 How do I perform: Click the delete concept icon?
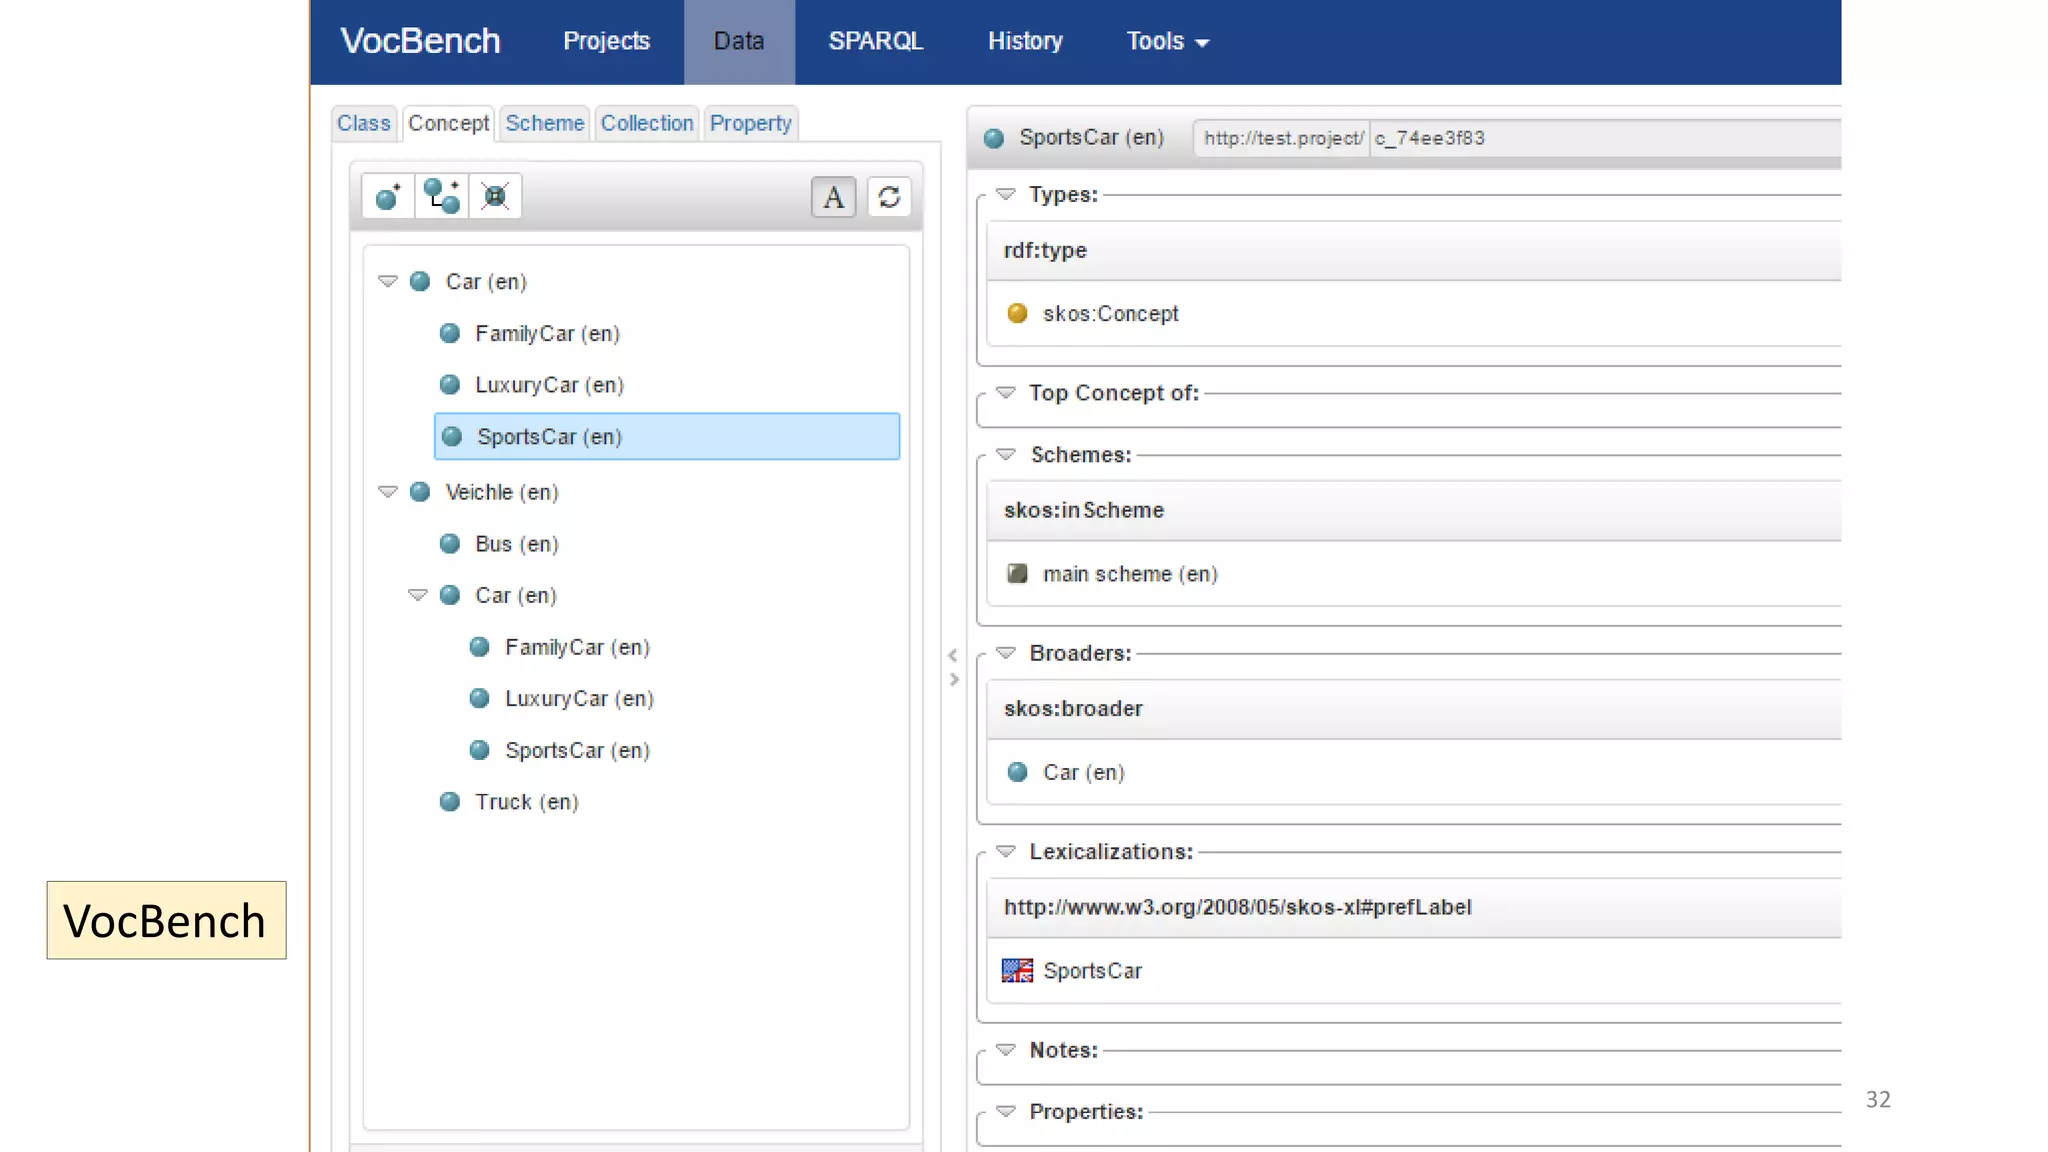click(x=495, y=196)
